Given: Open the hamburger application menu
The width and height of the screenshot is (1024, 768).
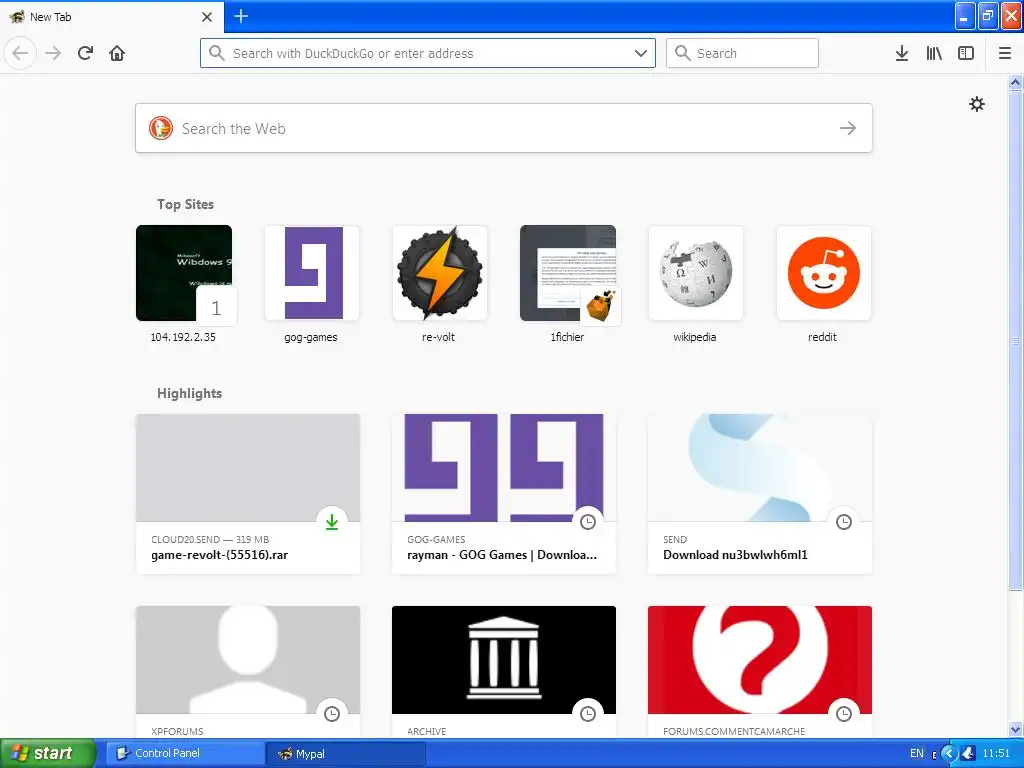Looking at the screenshot, I should [1004, 53].
